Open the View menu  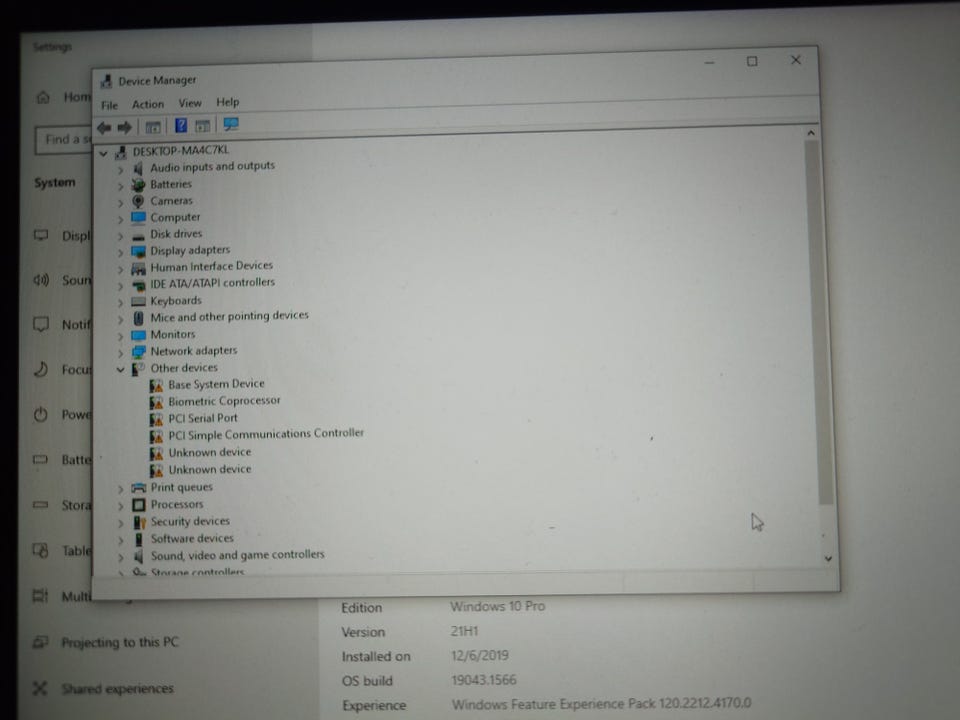(x=190, y=103)
